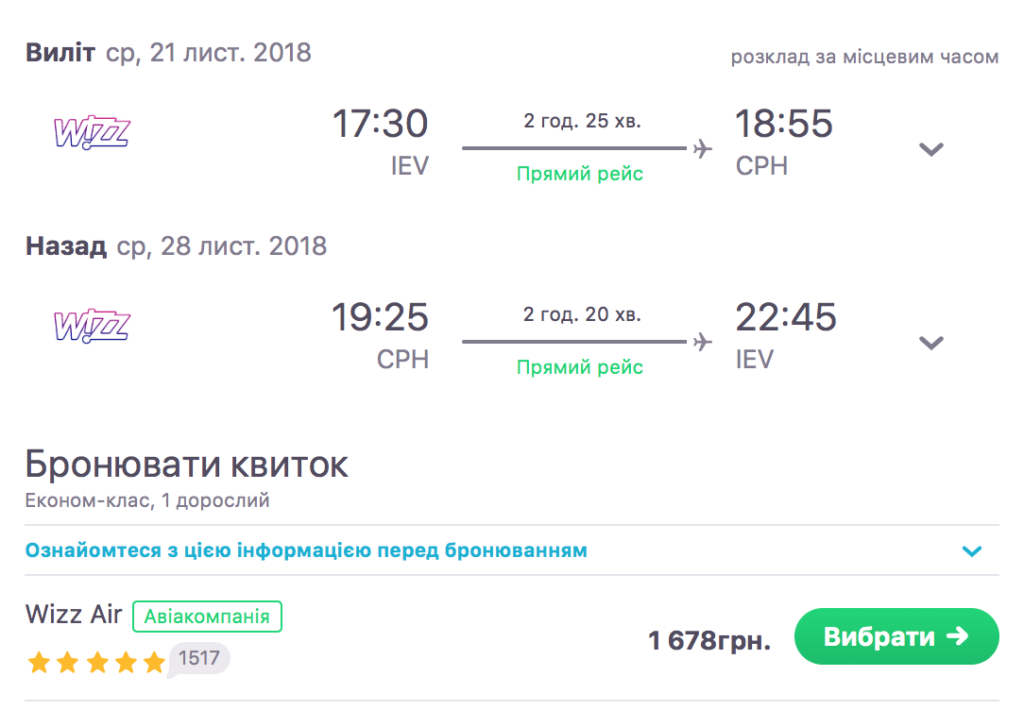The width and height of the screenshot is (1024, 710).
Task: Click the Wizz logo on the return flight
Action: pos(92,325)
